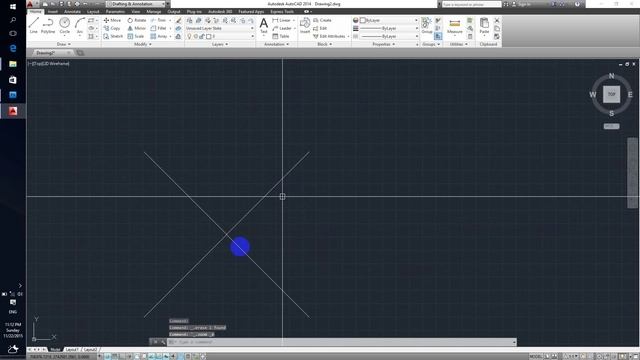
Task: Expand the Properties panel
Action: coord(384,44)
